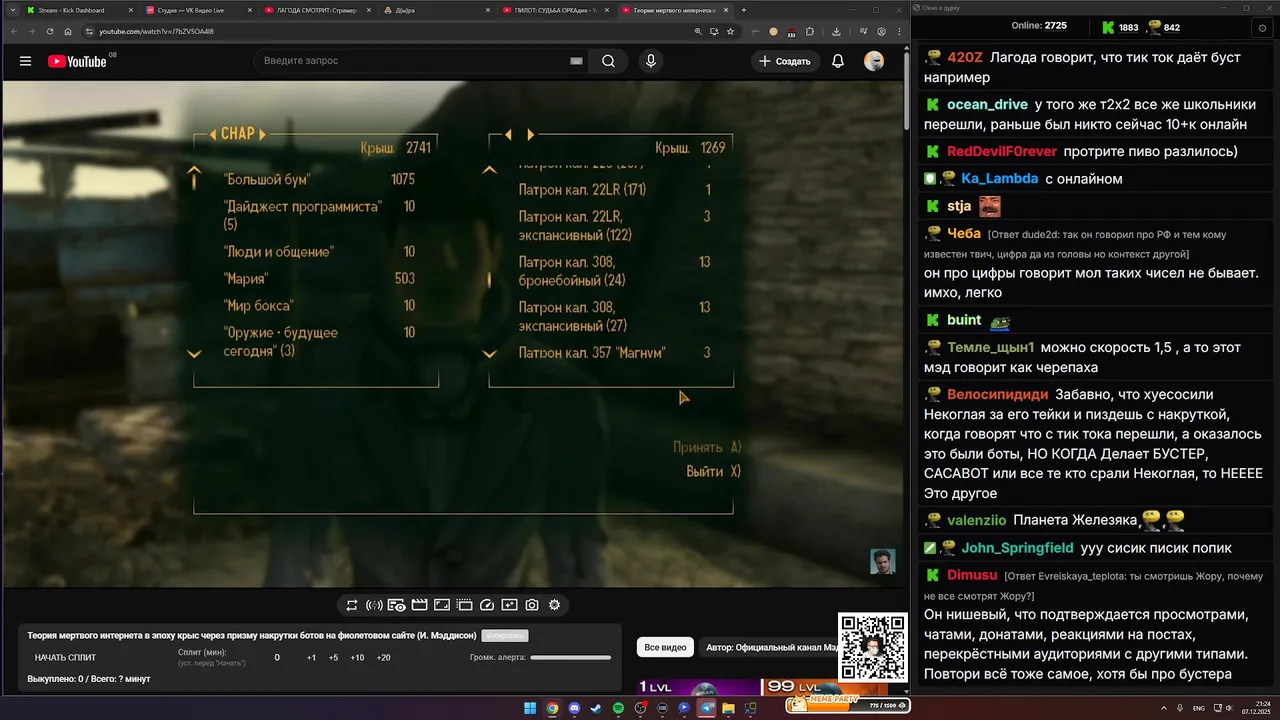Open browser home page icon
This screenshot has height=720, width=1280.
coord(68,31)
